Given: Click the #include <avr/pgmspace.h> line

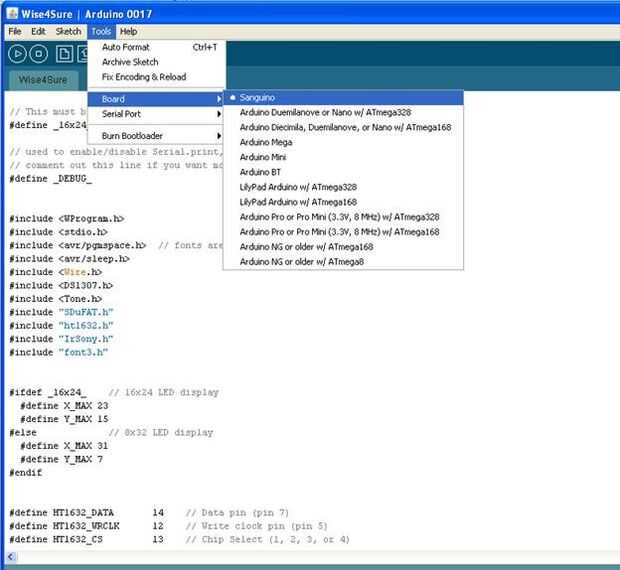Looking at the screenshot, I should coord(116,245).
